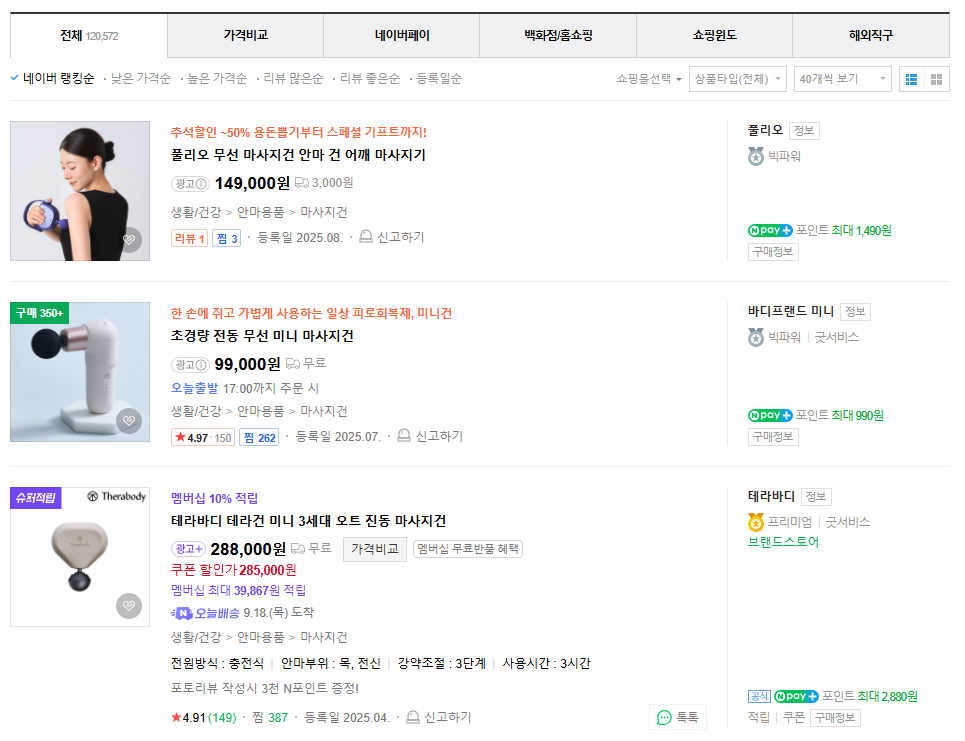This screenshot has height=741, width=965.
Task: Report 테라바디 listing via 신고하기
Action: (x=439, y=718)
